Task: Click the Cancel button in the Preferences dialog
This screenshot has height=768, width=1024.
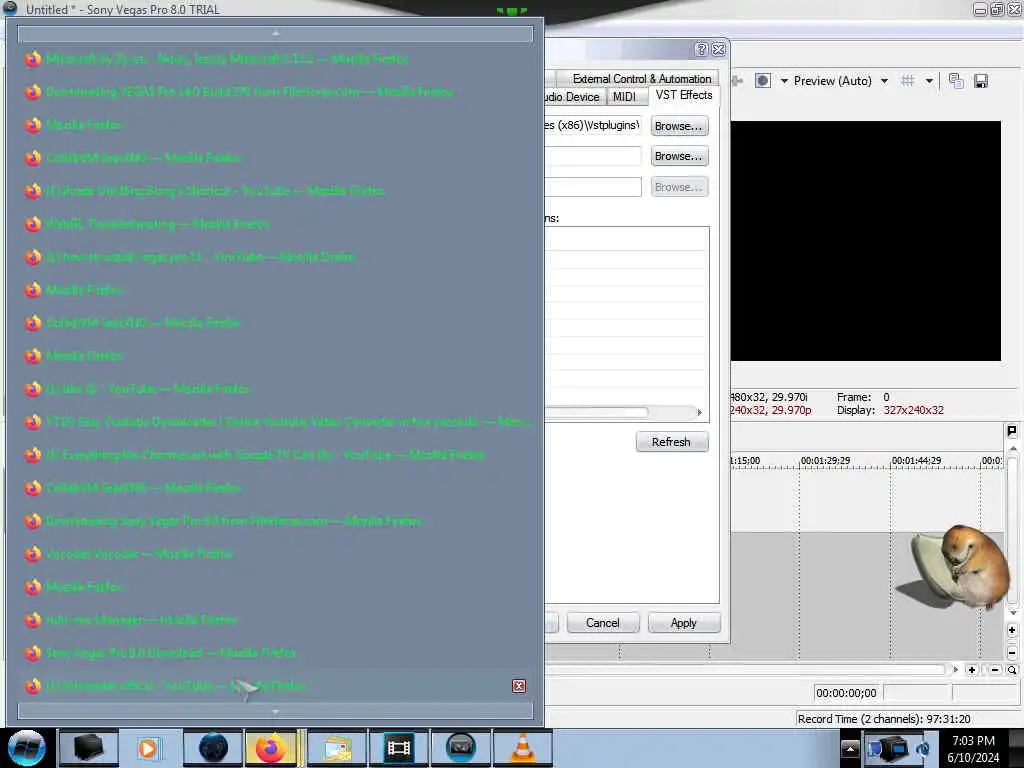Action: pos(602,623)
